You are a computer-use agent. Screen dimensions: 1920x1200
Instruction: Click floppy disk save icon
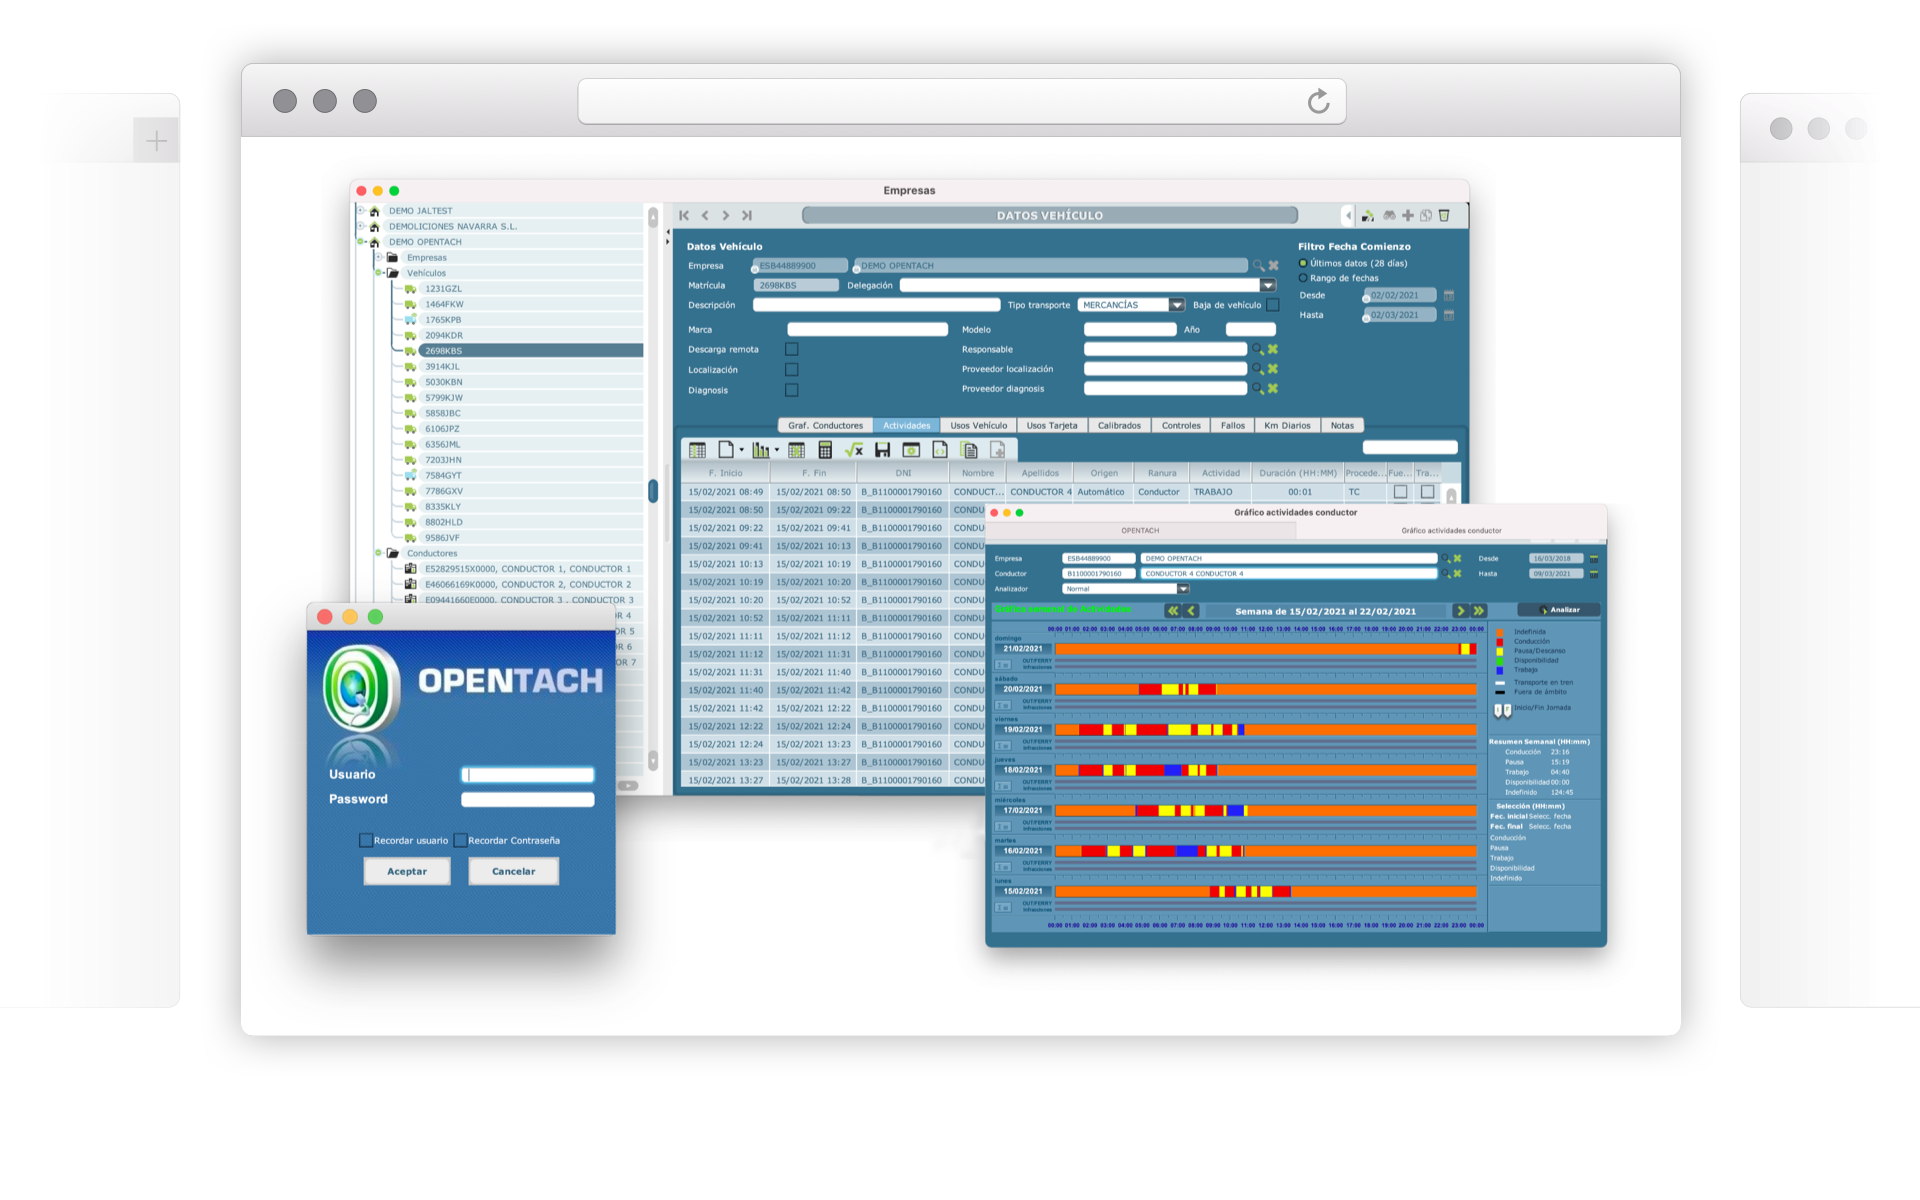(882, 450)
